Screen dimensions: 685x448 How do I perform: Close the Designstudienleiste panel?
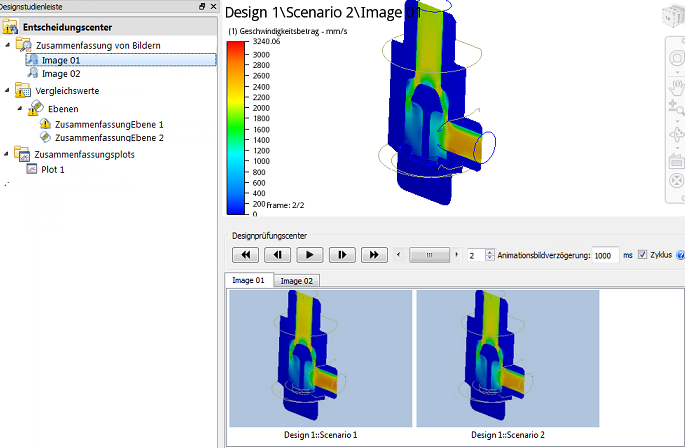pos(213,6)
